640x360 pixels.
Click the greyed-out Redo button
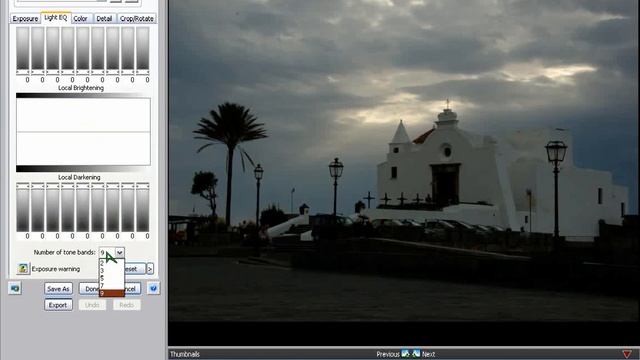(x=127, y=305)
